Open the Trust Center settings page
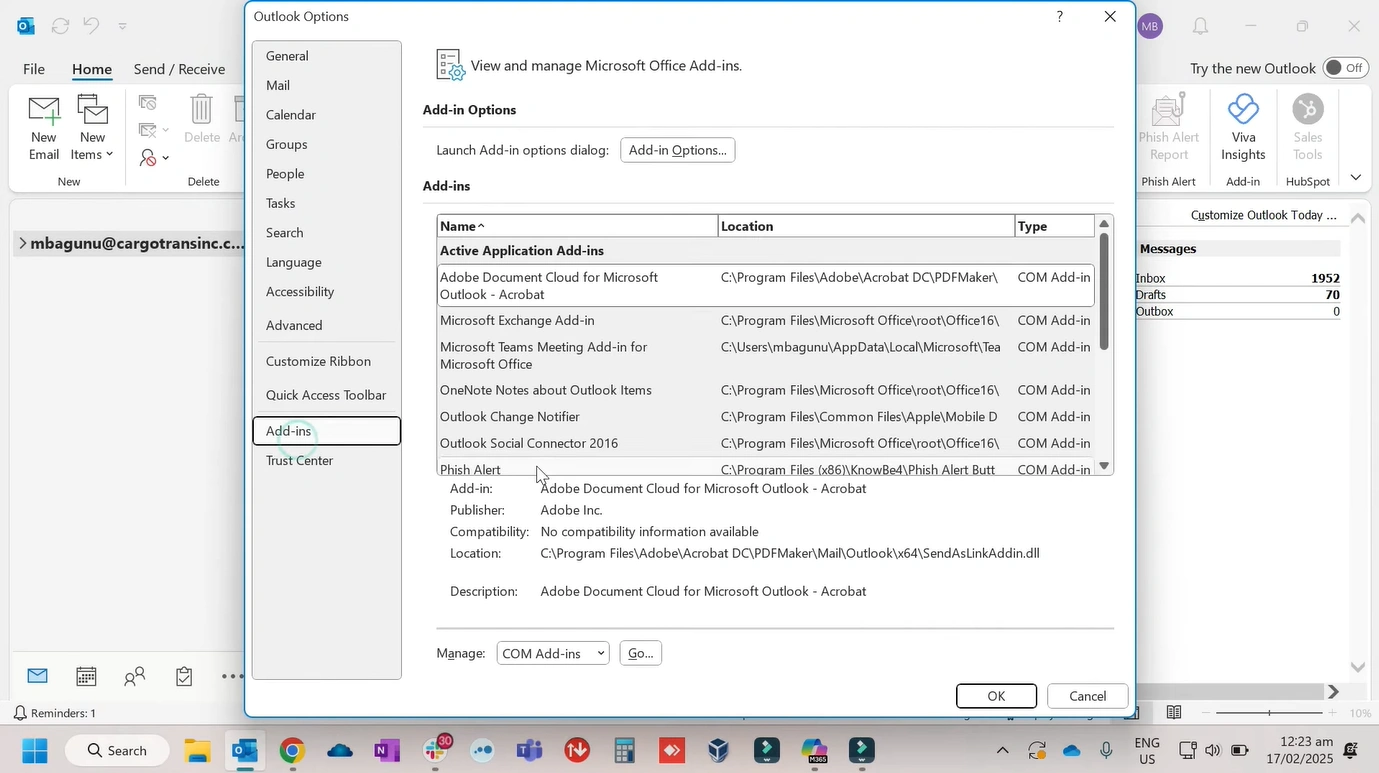 tap(300, 460)
